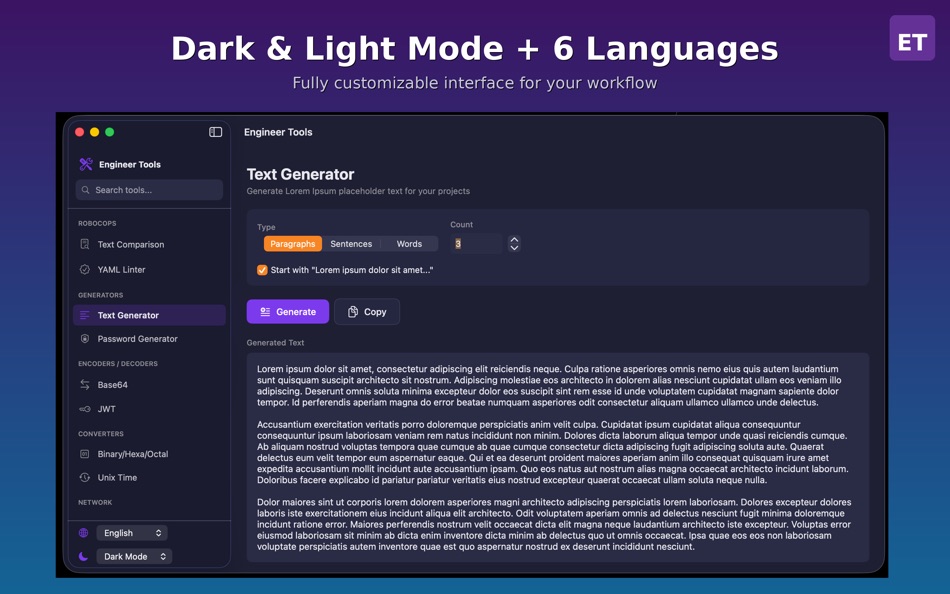
Task: Click the Base64 arrows icon
Action: tap(85, 384)
